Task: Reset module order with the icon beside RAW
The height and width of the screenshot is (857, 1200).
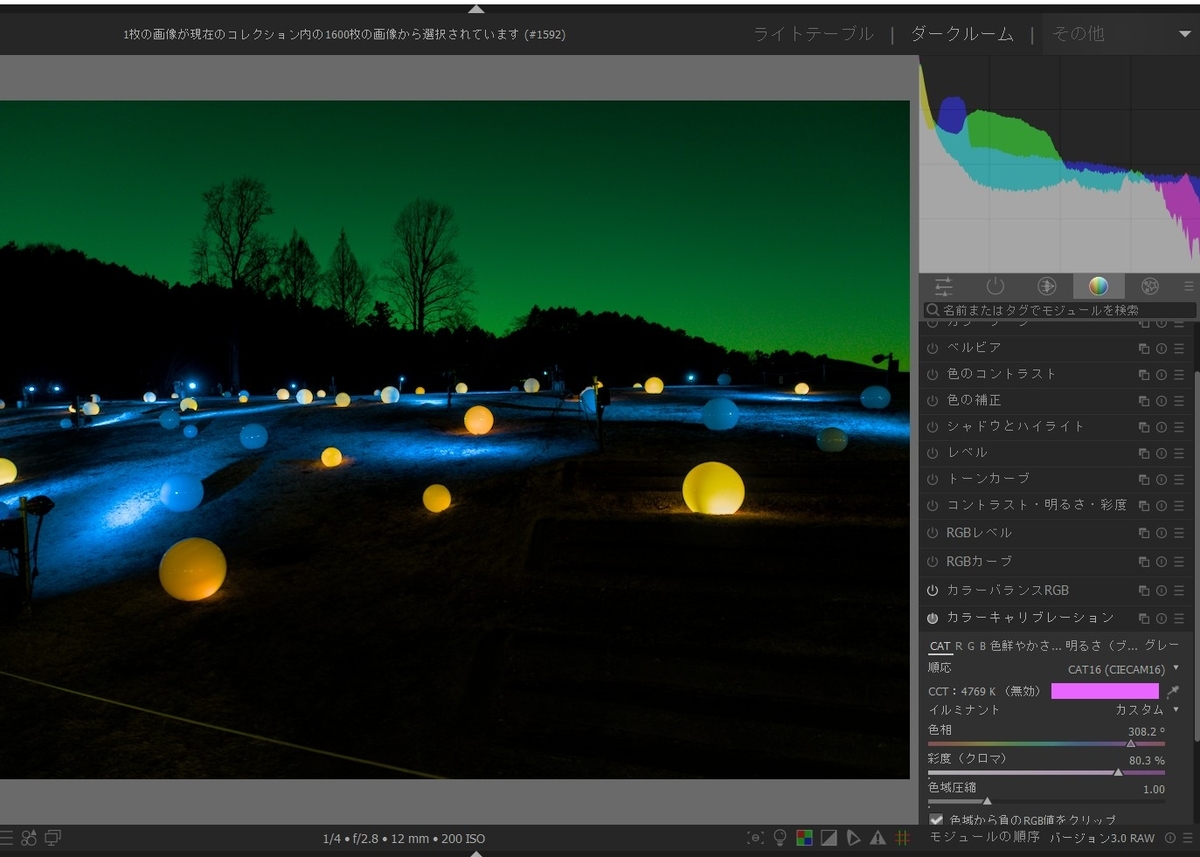Action: (1170, 838)
